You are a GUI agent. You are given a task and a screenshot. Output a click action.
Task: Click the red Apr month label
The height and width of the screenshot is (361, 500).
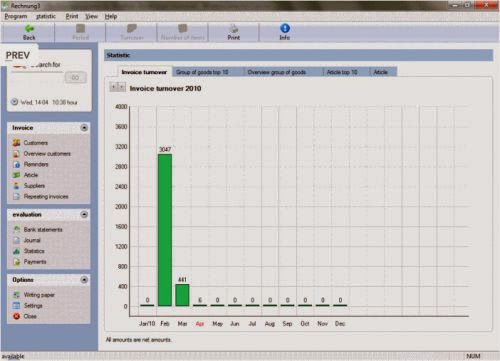pyautogui.click(x=200, y=324)
